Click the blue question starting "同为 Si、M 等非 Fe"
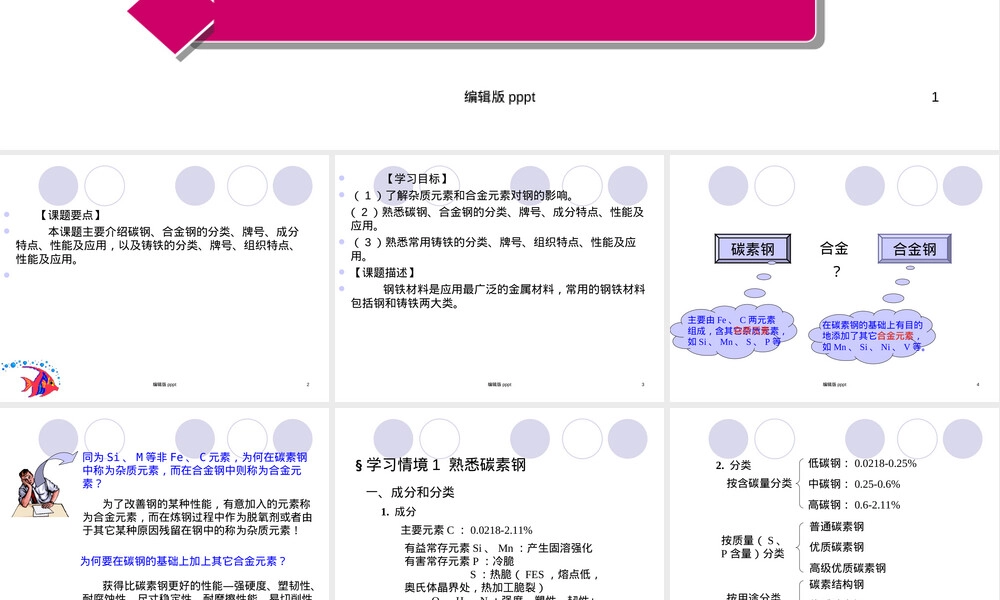The image size is (1000, 600). tap(195, 470)
